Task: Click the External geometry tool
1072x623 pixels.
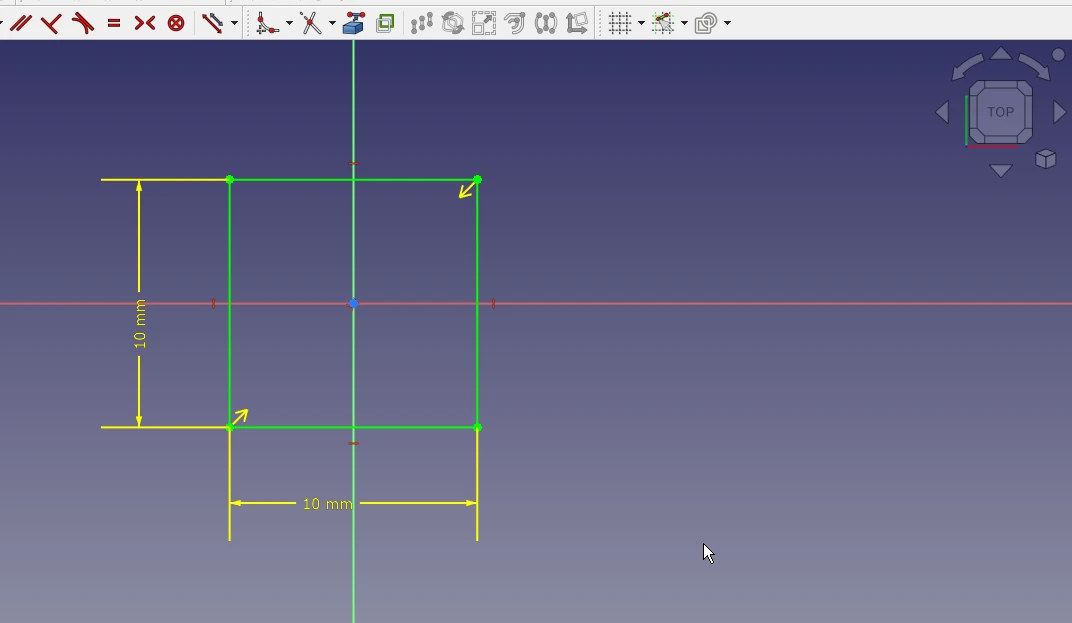Action: pos(354,23)
